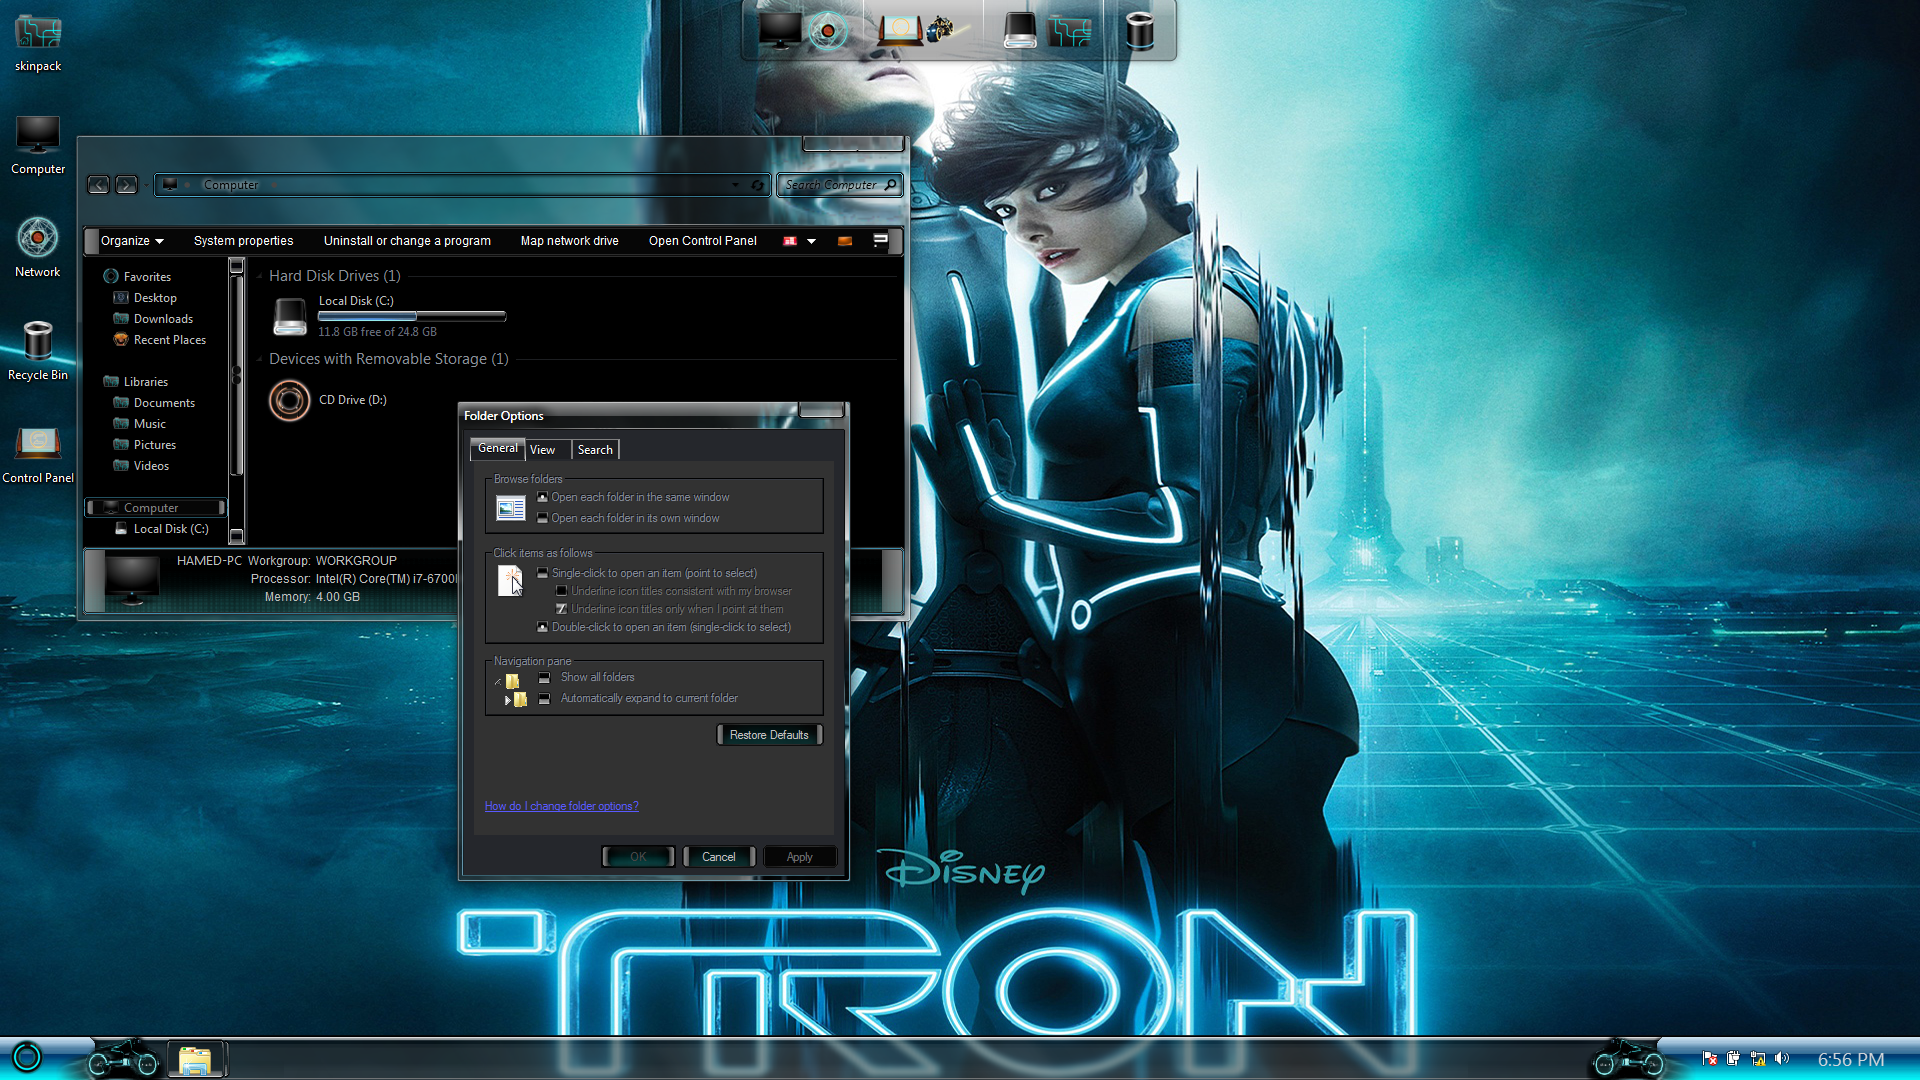
Task: Click the Start orb button
Action: click(27, 1057)
